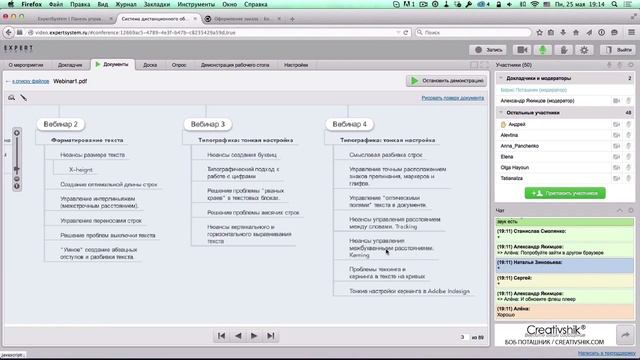Open a new Firefox tab with the plus button
The height and width of the screenshot is (360, 640).
tap(292, 19)
